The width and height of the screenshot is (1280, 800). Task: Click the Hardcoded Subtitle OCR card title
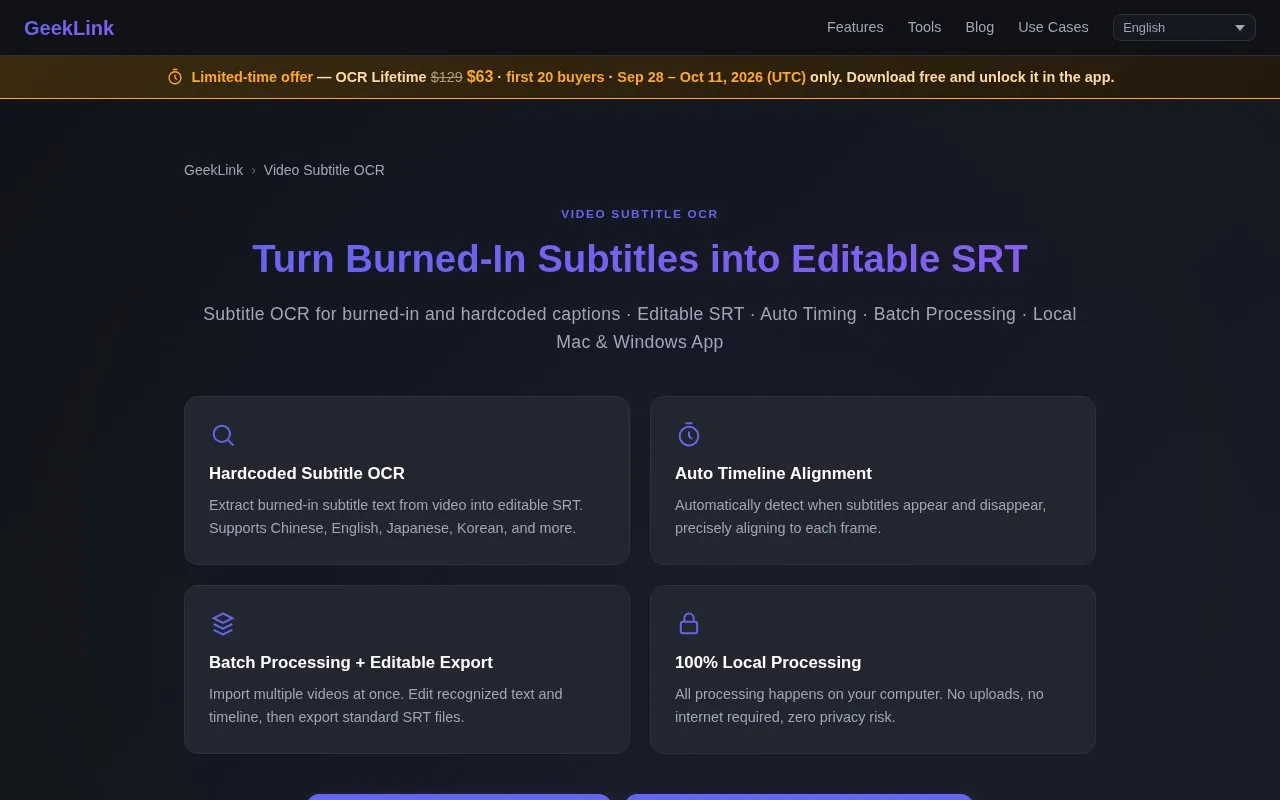[x=307, y=474]
